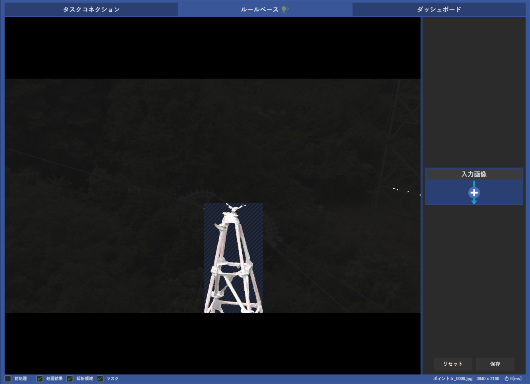Enable the 前処理 checkbox

click(8, 379)
